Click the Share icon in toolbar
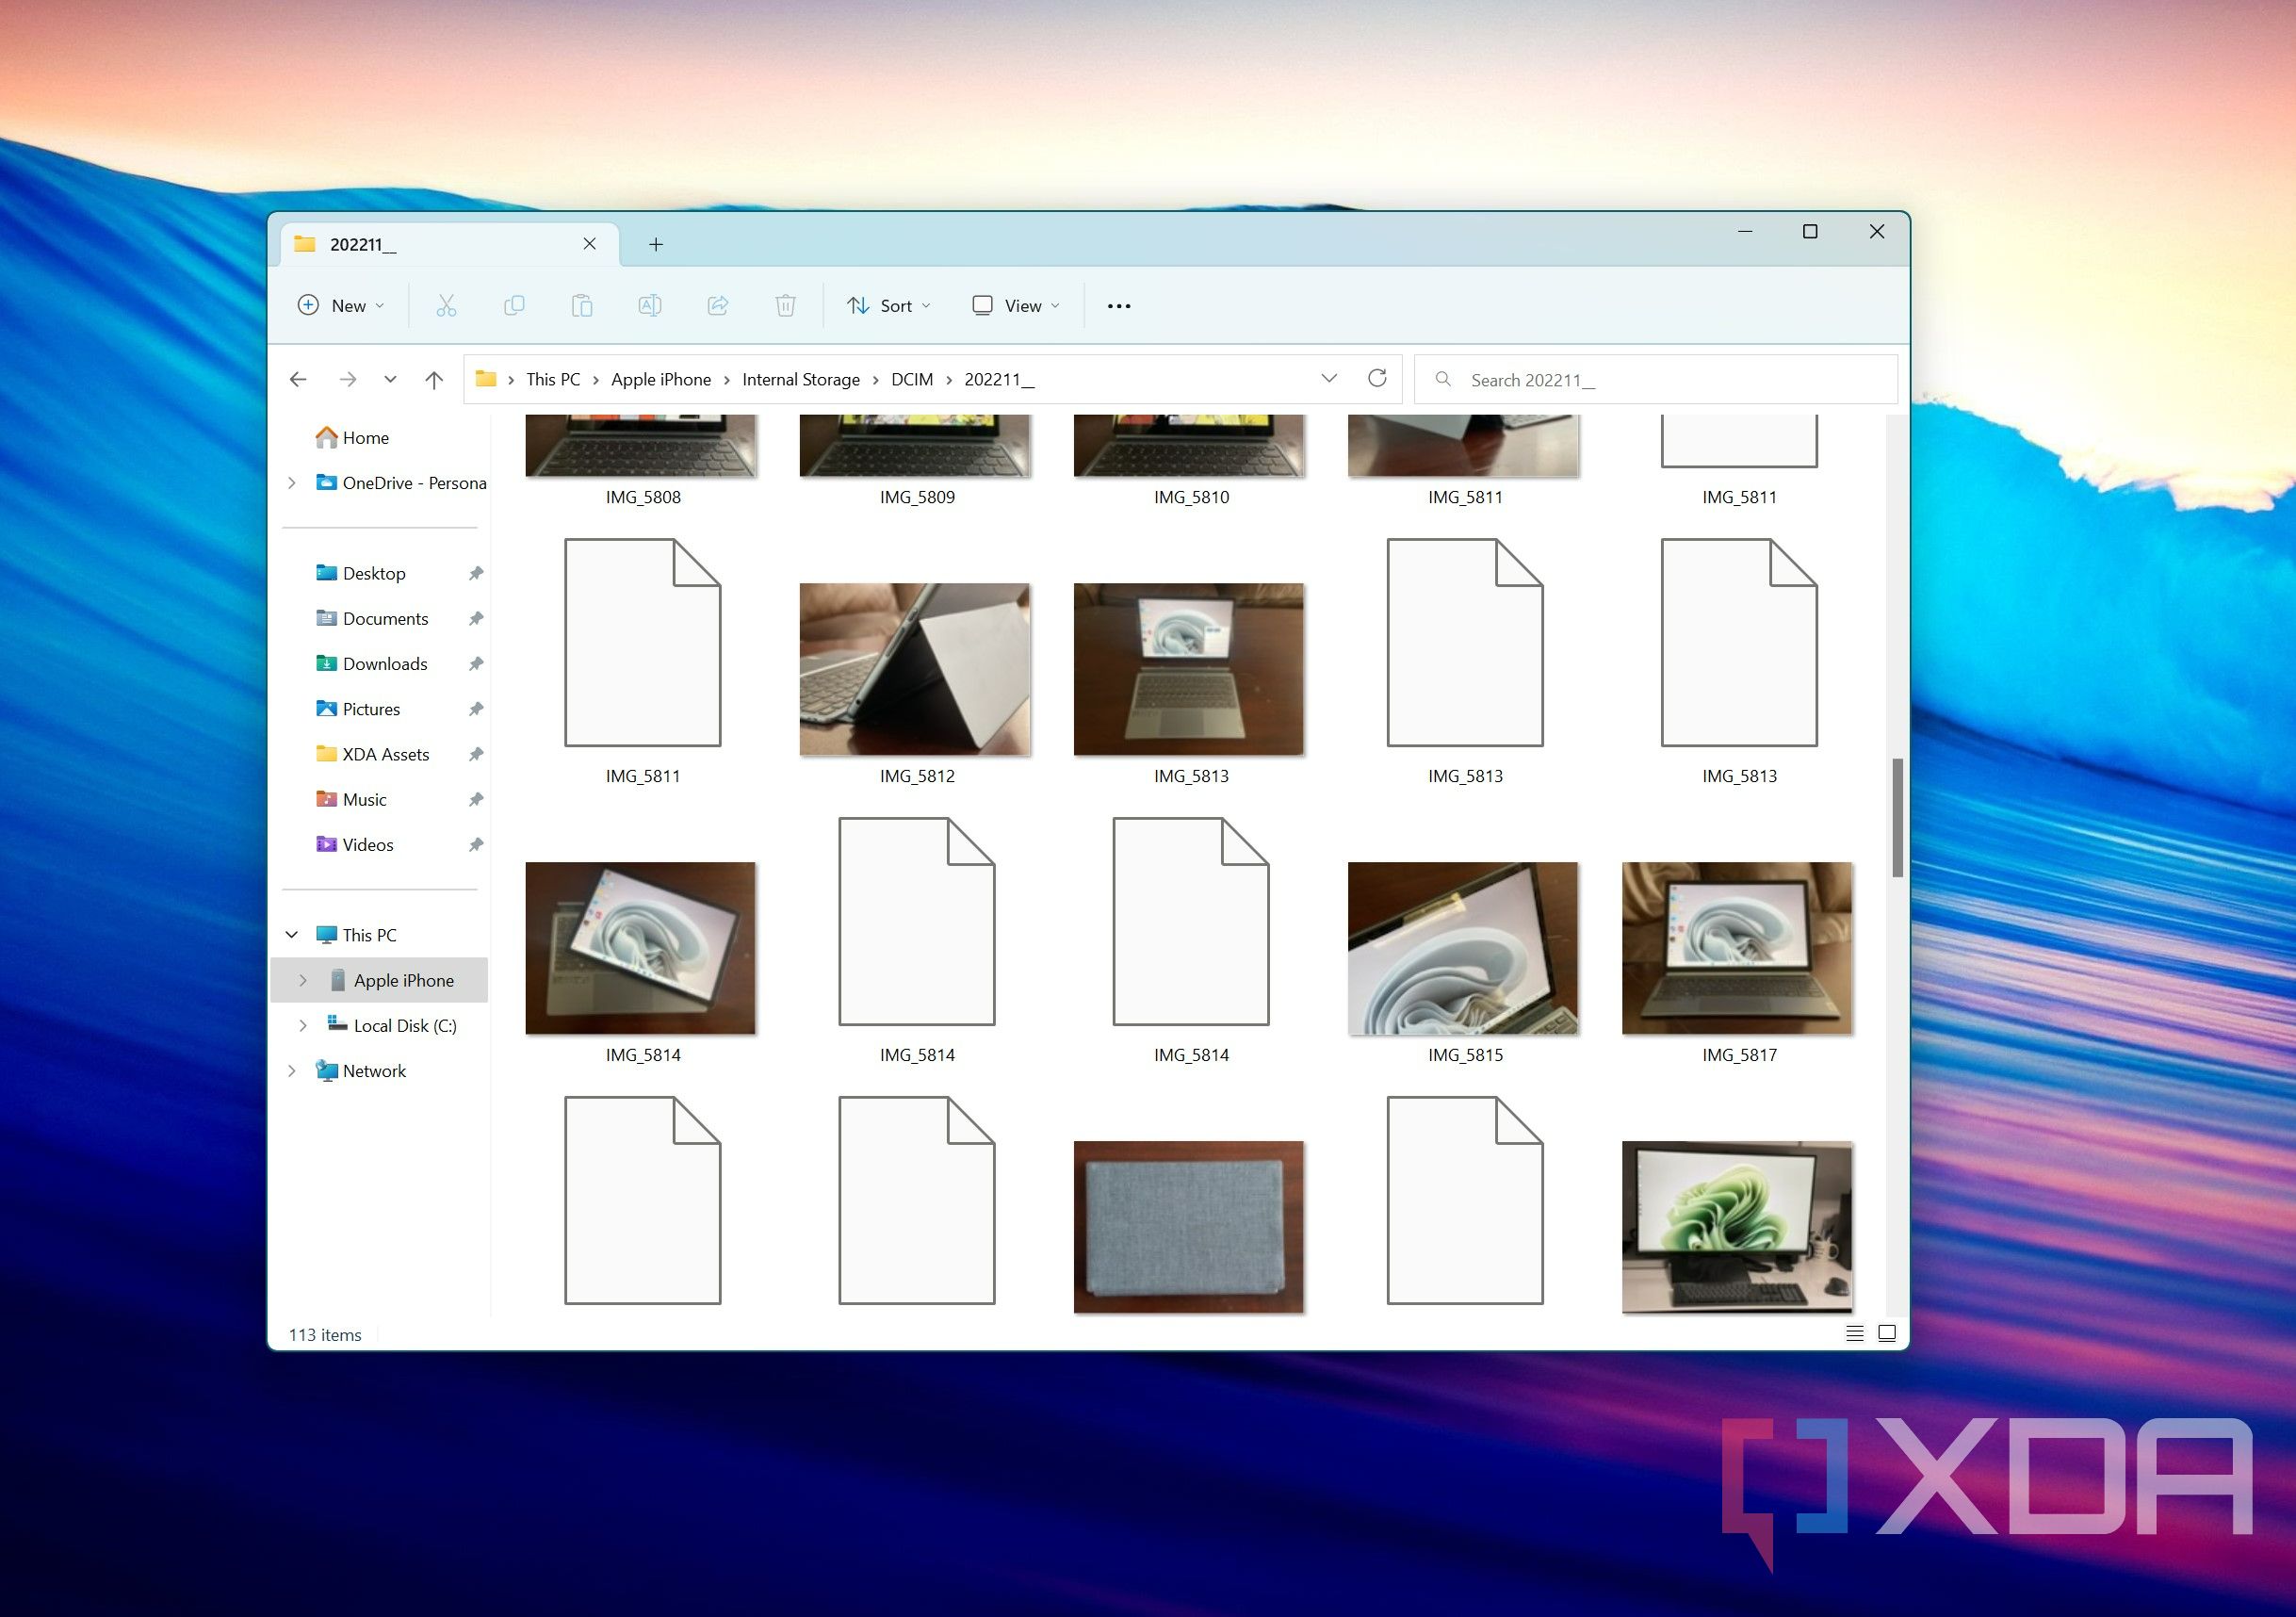The width and height of the screenshot is (2296, 1617). [719, 302]
